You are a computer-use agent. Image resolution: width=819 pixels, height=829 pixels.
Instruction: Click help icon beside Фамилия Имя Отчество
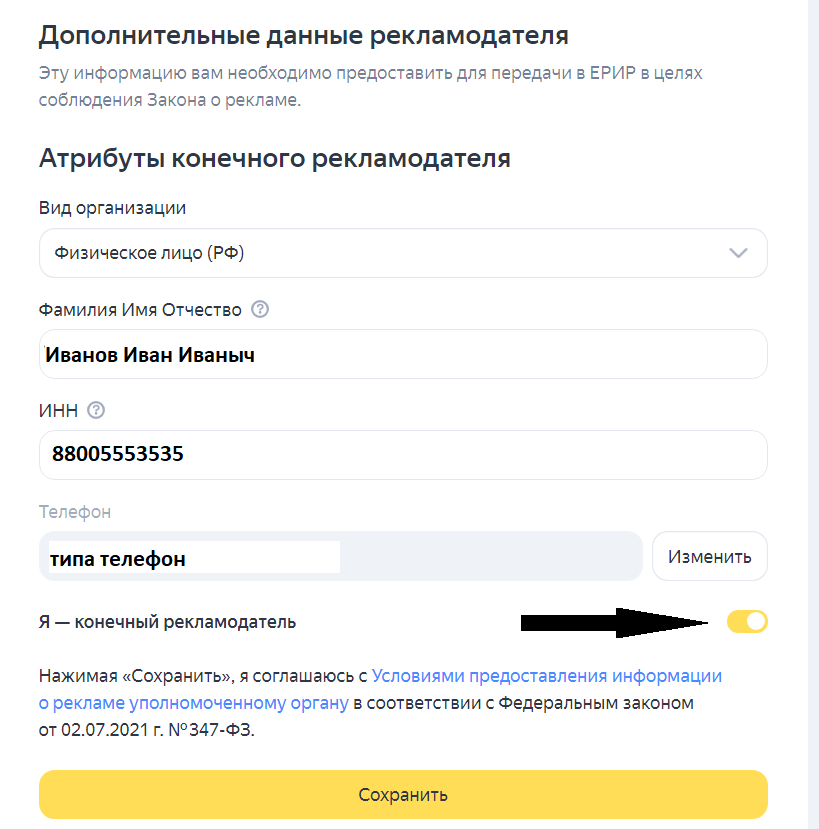point(260,310)
